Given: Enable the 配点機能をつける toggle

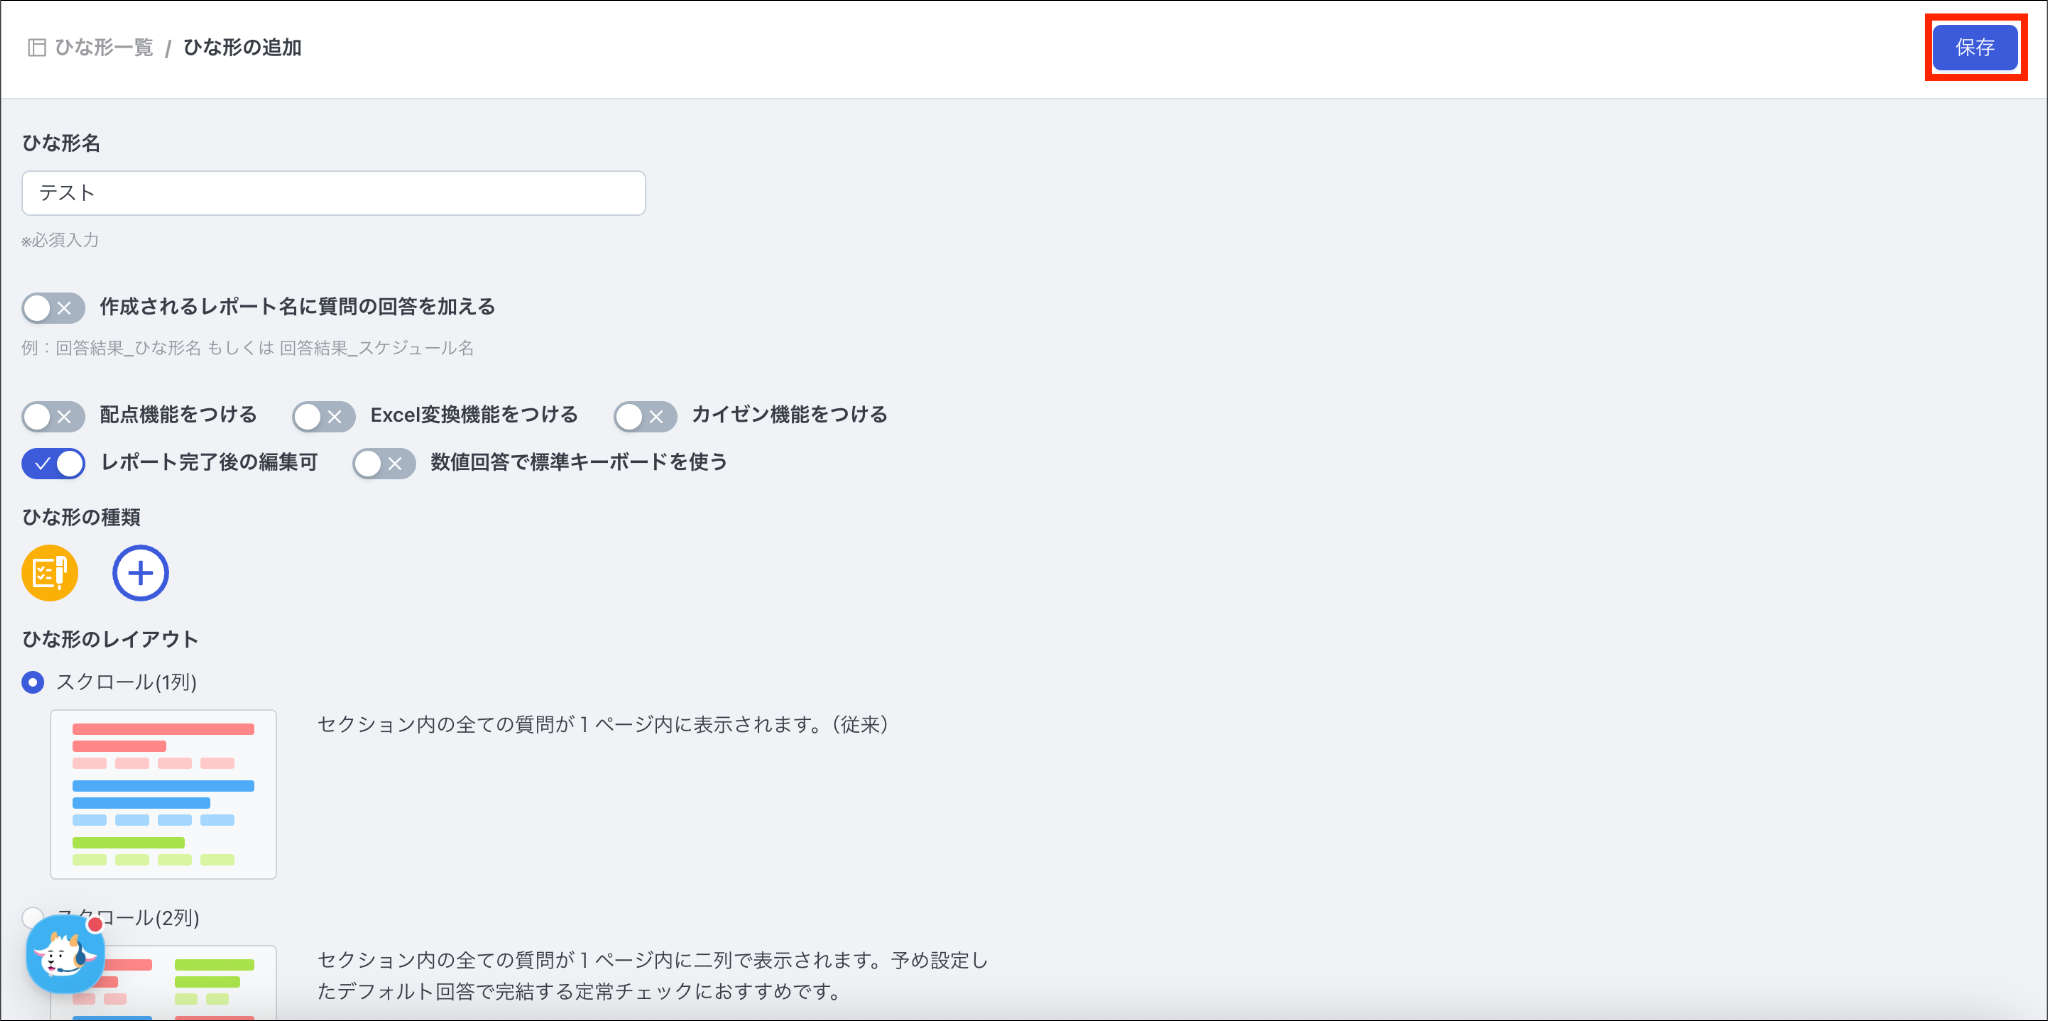Looking at the screenshot, I should pos(53,416).
